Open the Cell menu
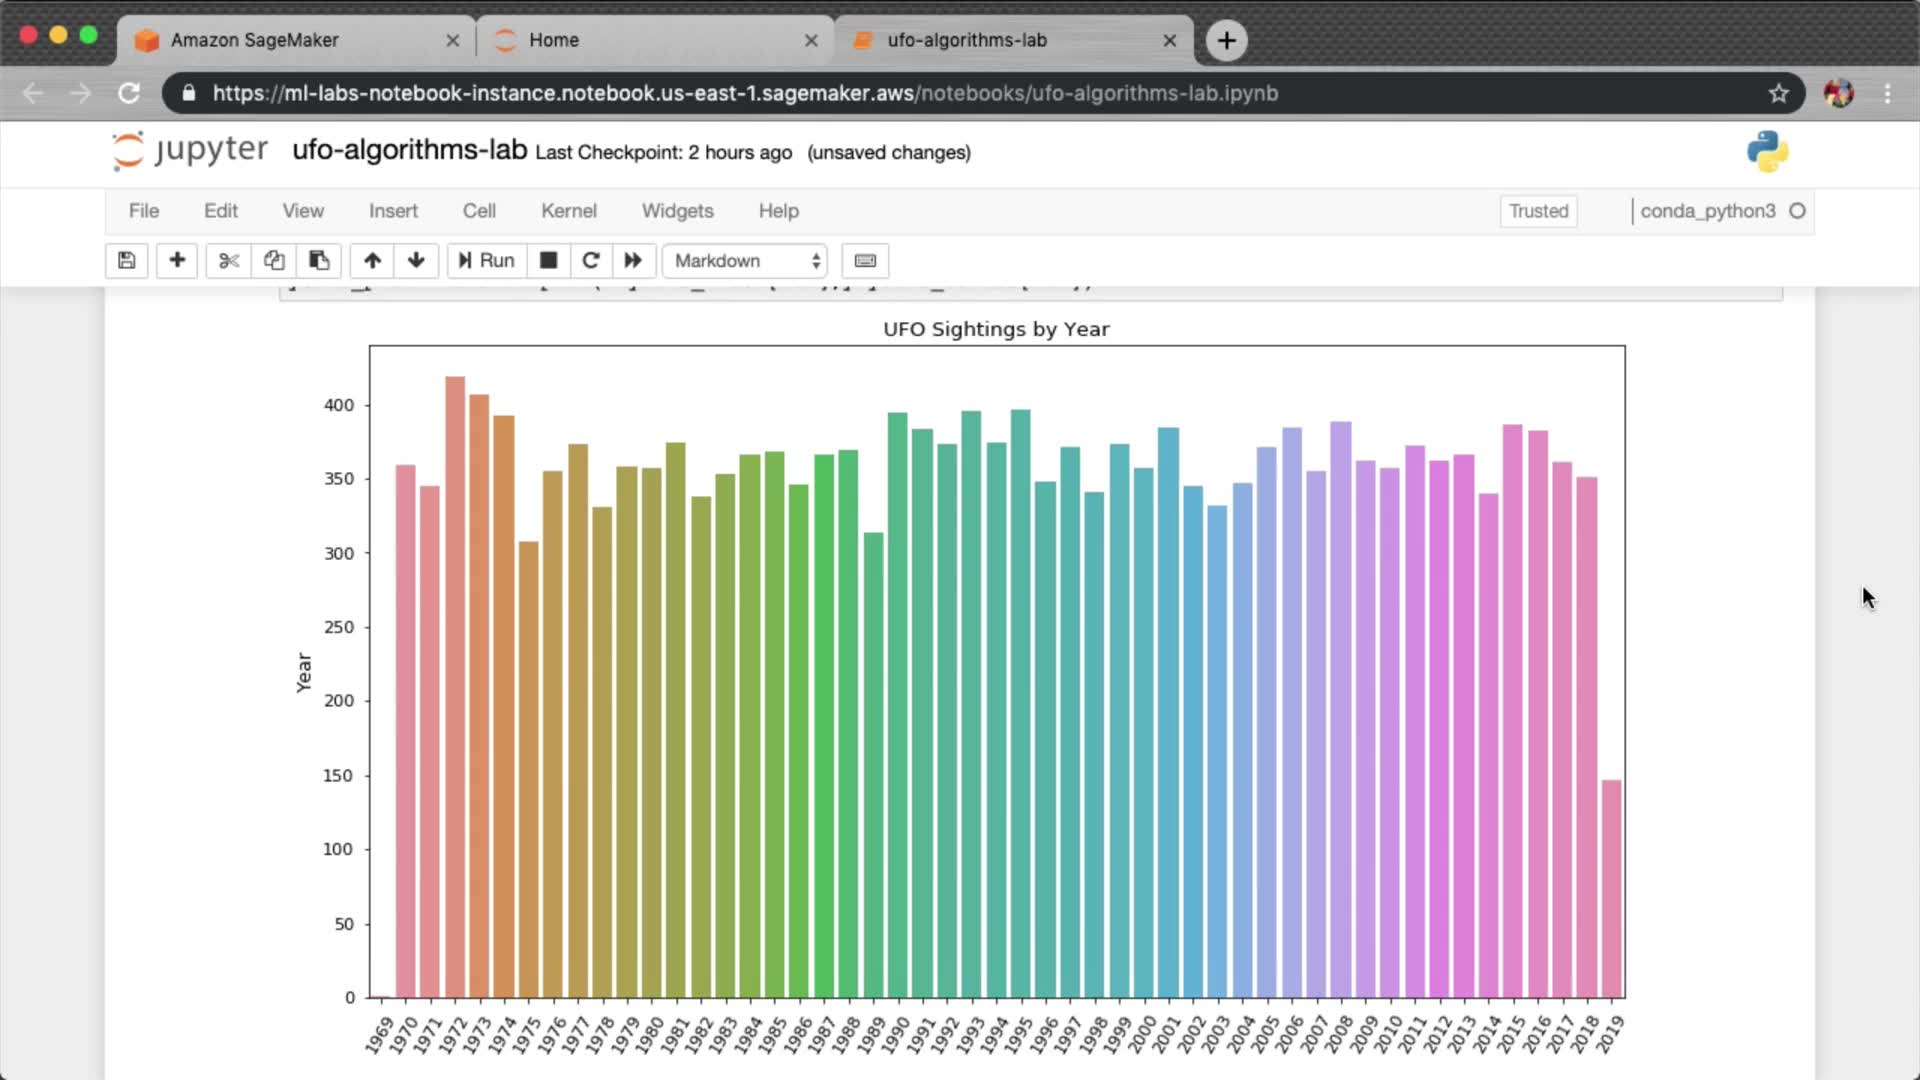 (478, 211)
